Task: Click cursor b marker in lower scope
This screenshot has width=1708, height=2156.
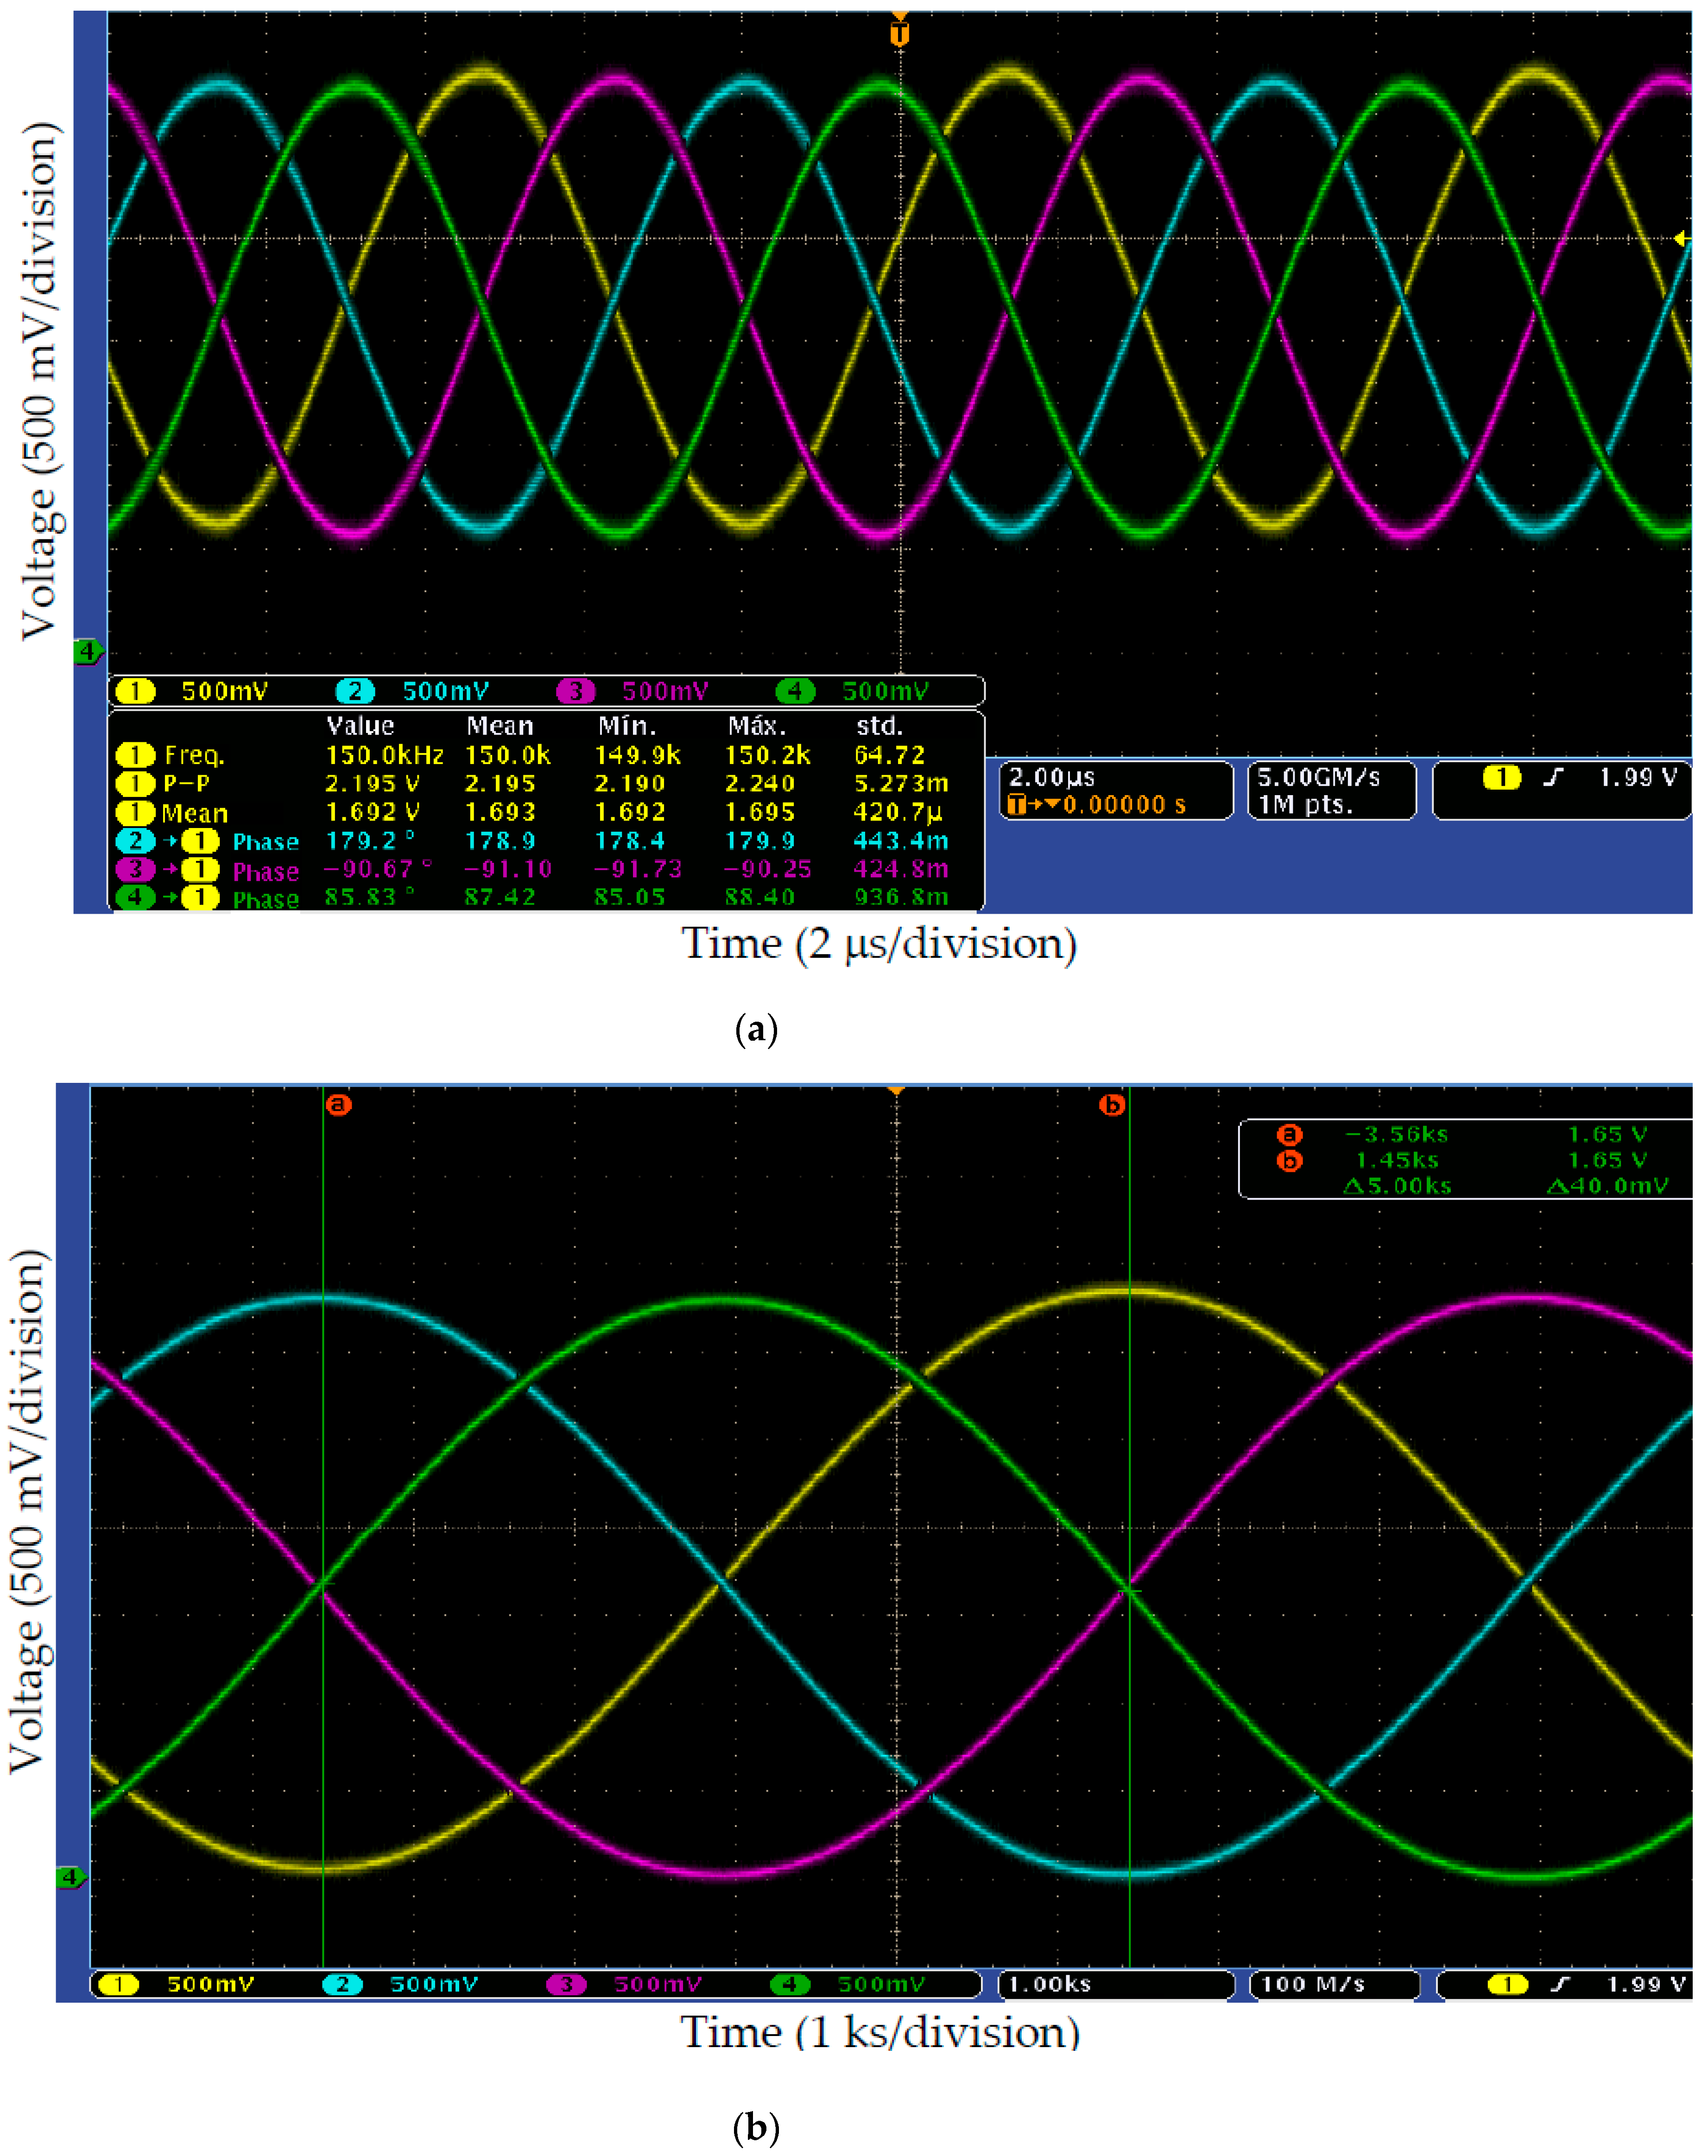Action: tap(1112, 1104)
